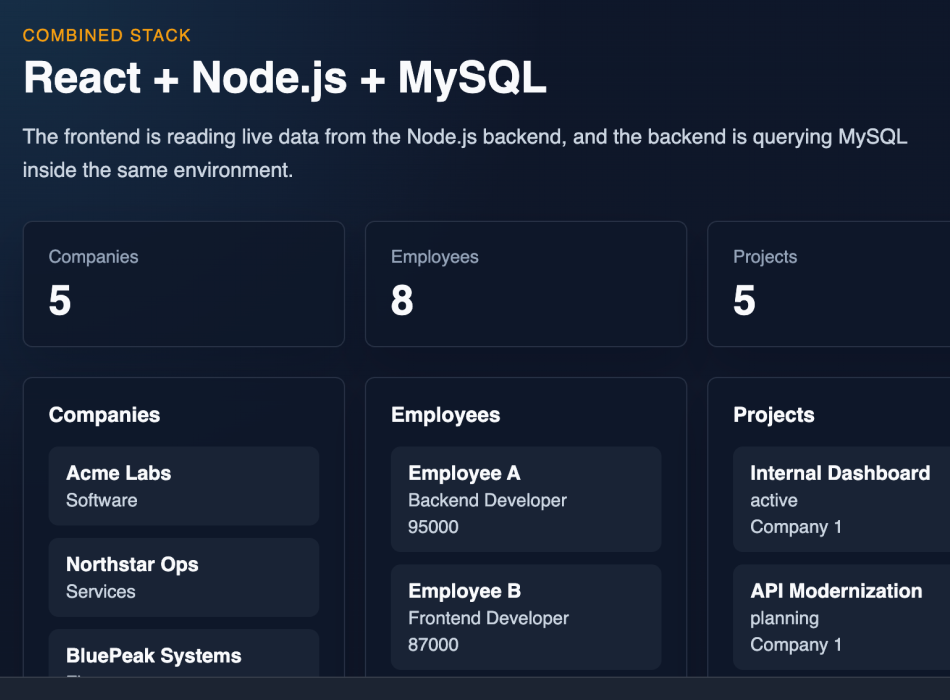Click the active status under Internal Dashboard

(774, 500)
